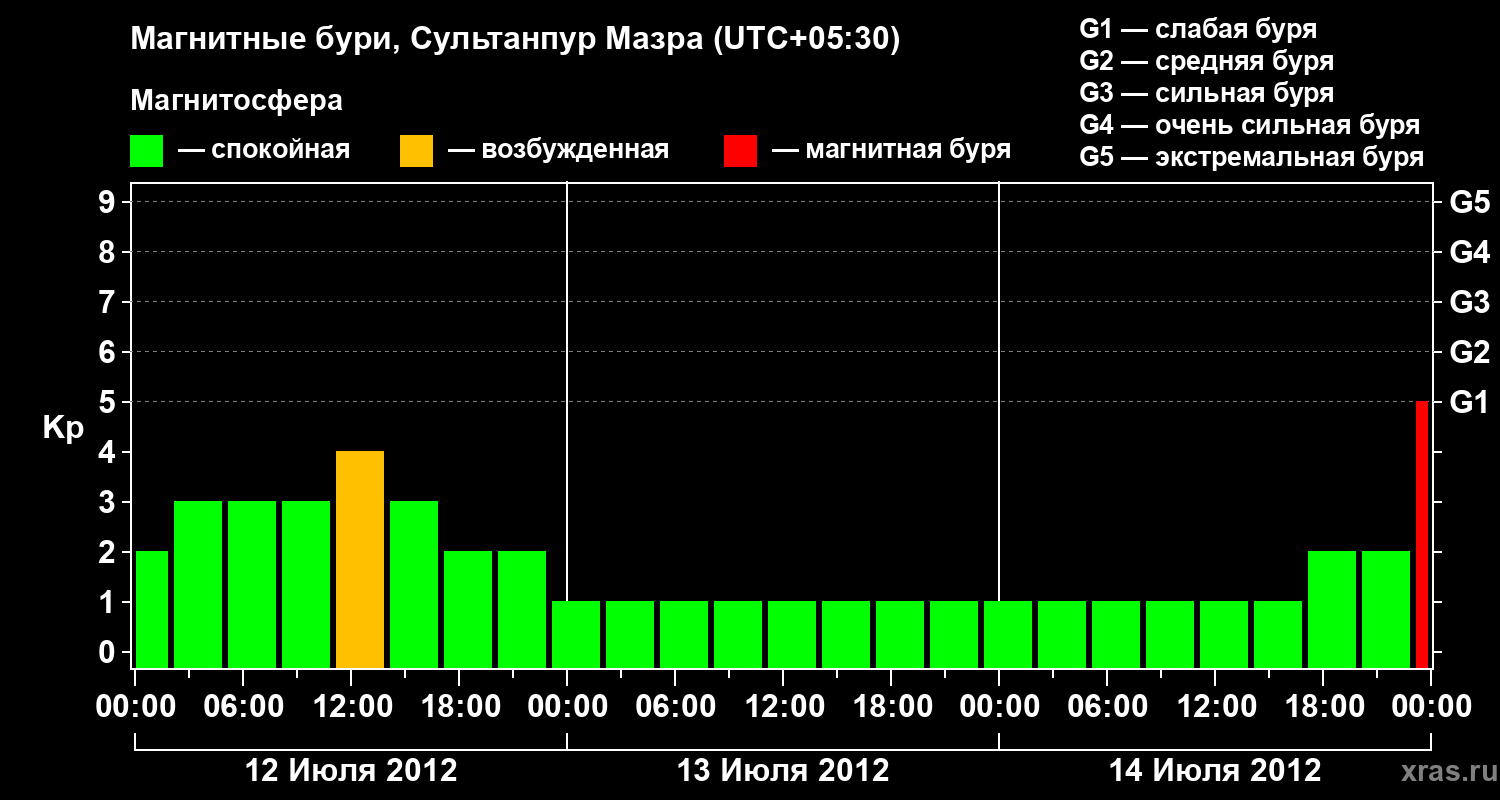Click the '— спокойная' legend label
1500x800 pixels.
pyautogui.click(x=264, y=150)
